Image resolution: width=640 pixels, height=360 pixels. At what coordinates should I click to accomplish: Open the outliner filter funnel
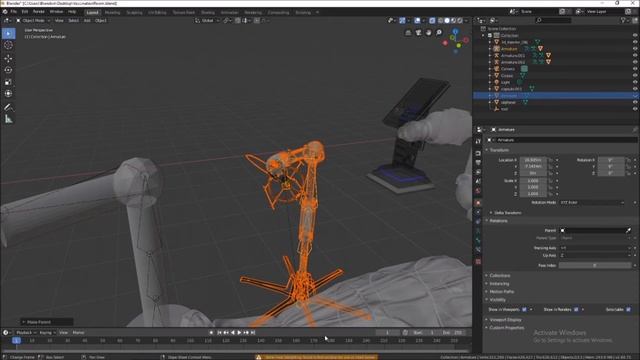point(623,20)
